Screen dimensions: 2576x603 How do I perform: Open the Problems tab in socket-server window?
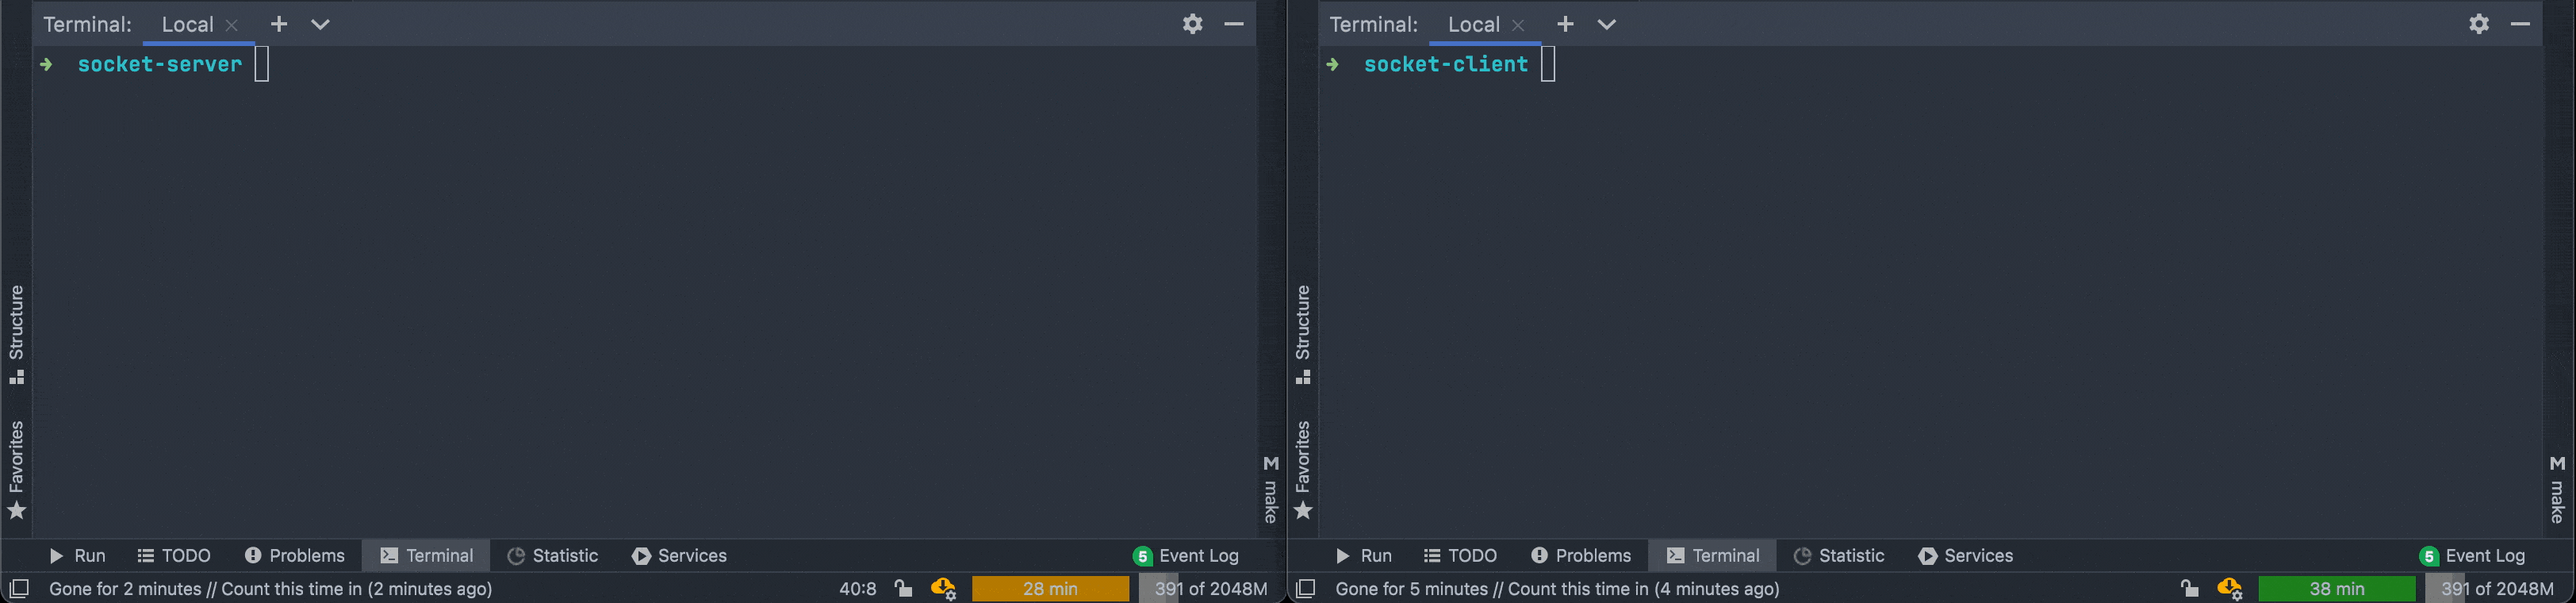click(295, 556)
